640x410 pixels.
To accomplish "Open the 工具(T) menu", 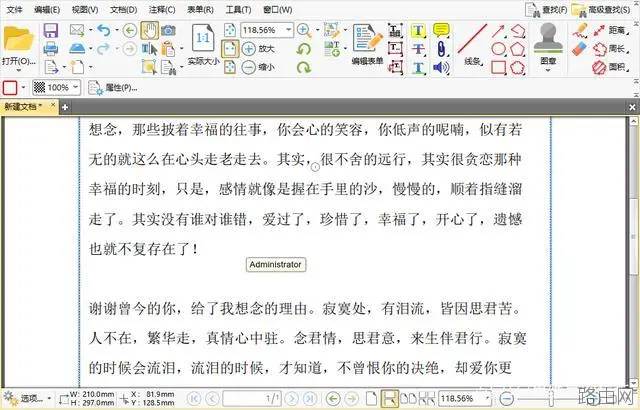I will pos(238,9).
